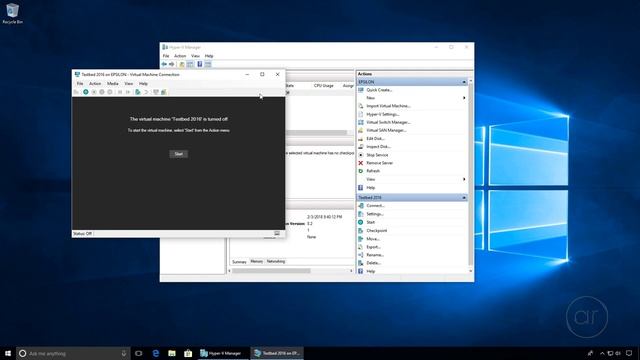The width and height of the screenshot is (640, 360).
Task: Click Stop Service in the Actions pane
Action: point(377,155)
